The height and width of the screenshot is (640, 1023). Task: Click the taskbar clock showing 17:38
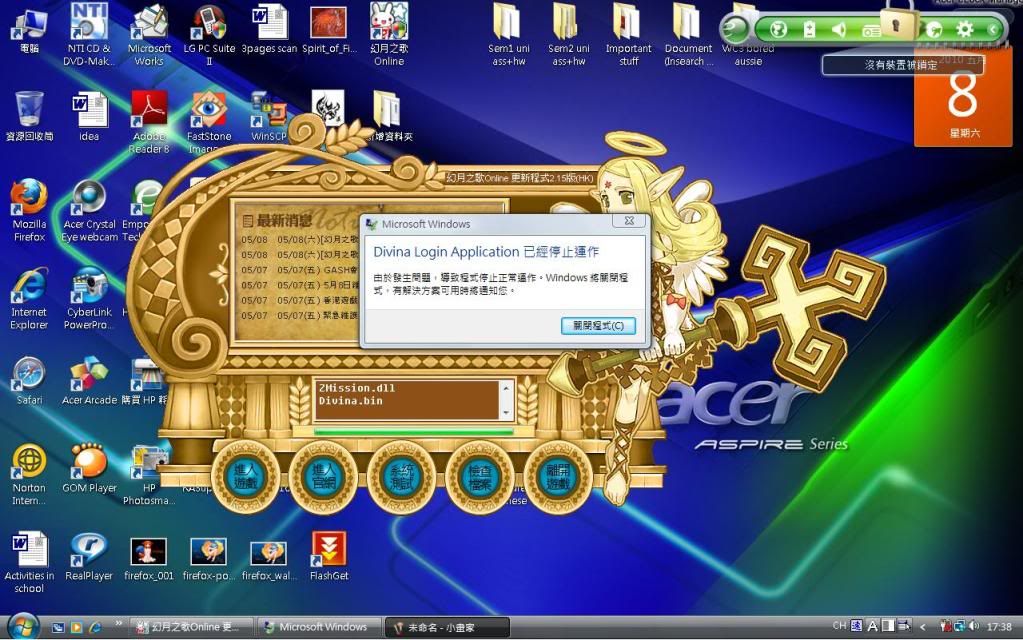998,626
